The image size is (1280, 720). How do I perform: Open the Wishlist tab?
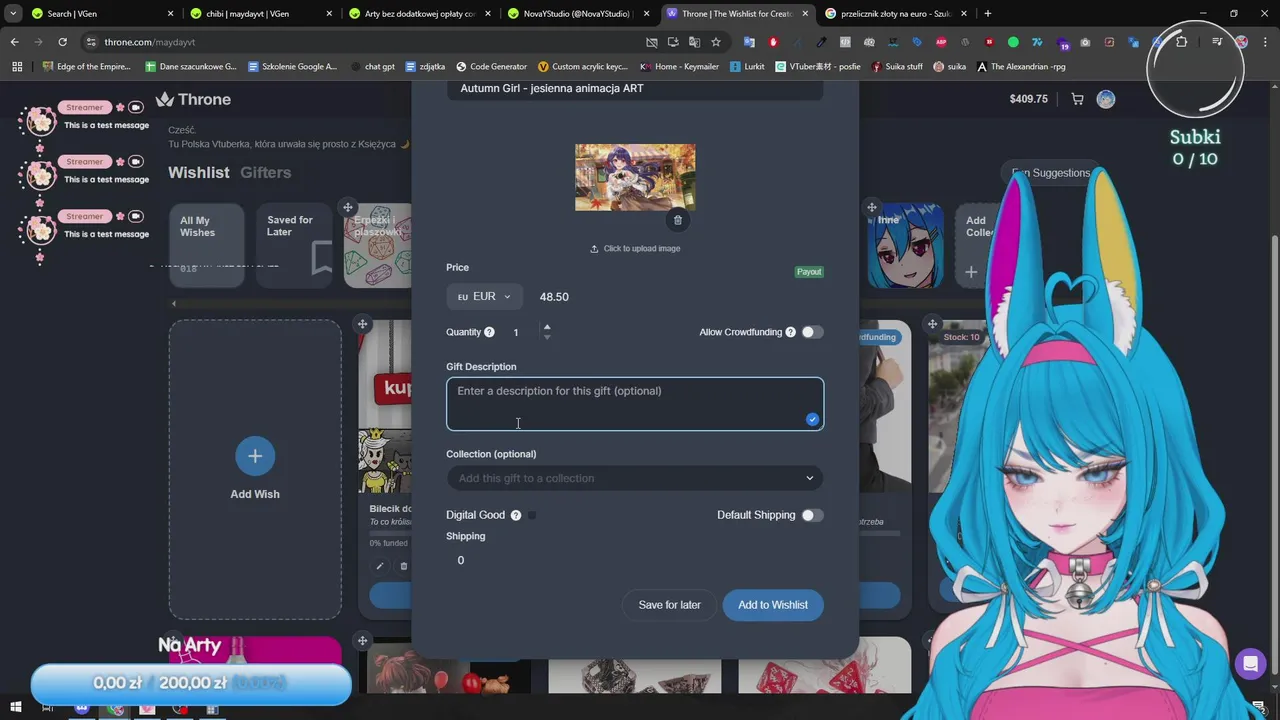199,172
